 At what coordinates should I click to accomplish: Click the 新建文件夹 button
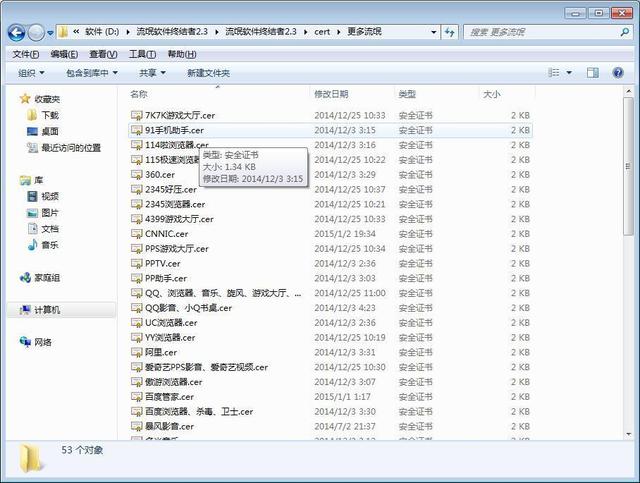coord(208,73)
